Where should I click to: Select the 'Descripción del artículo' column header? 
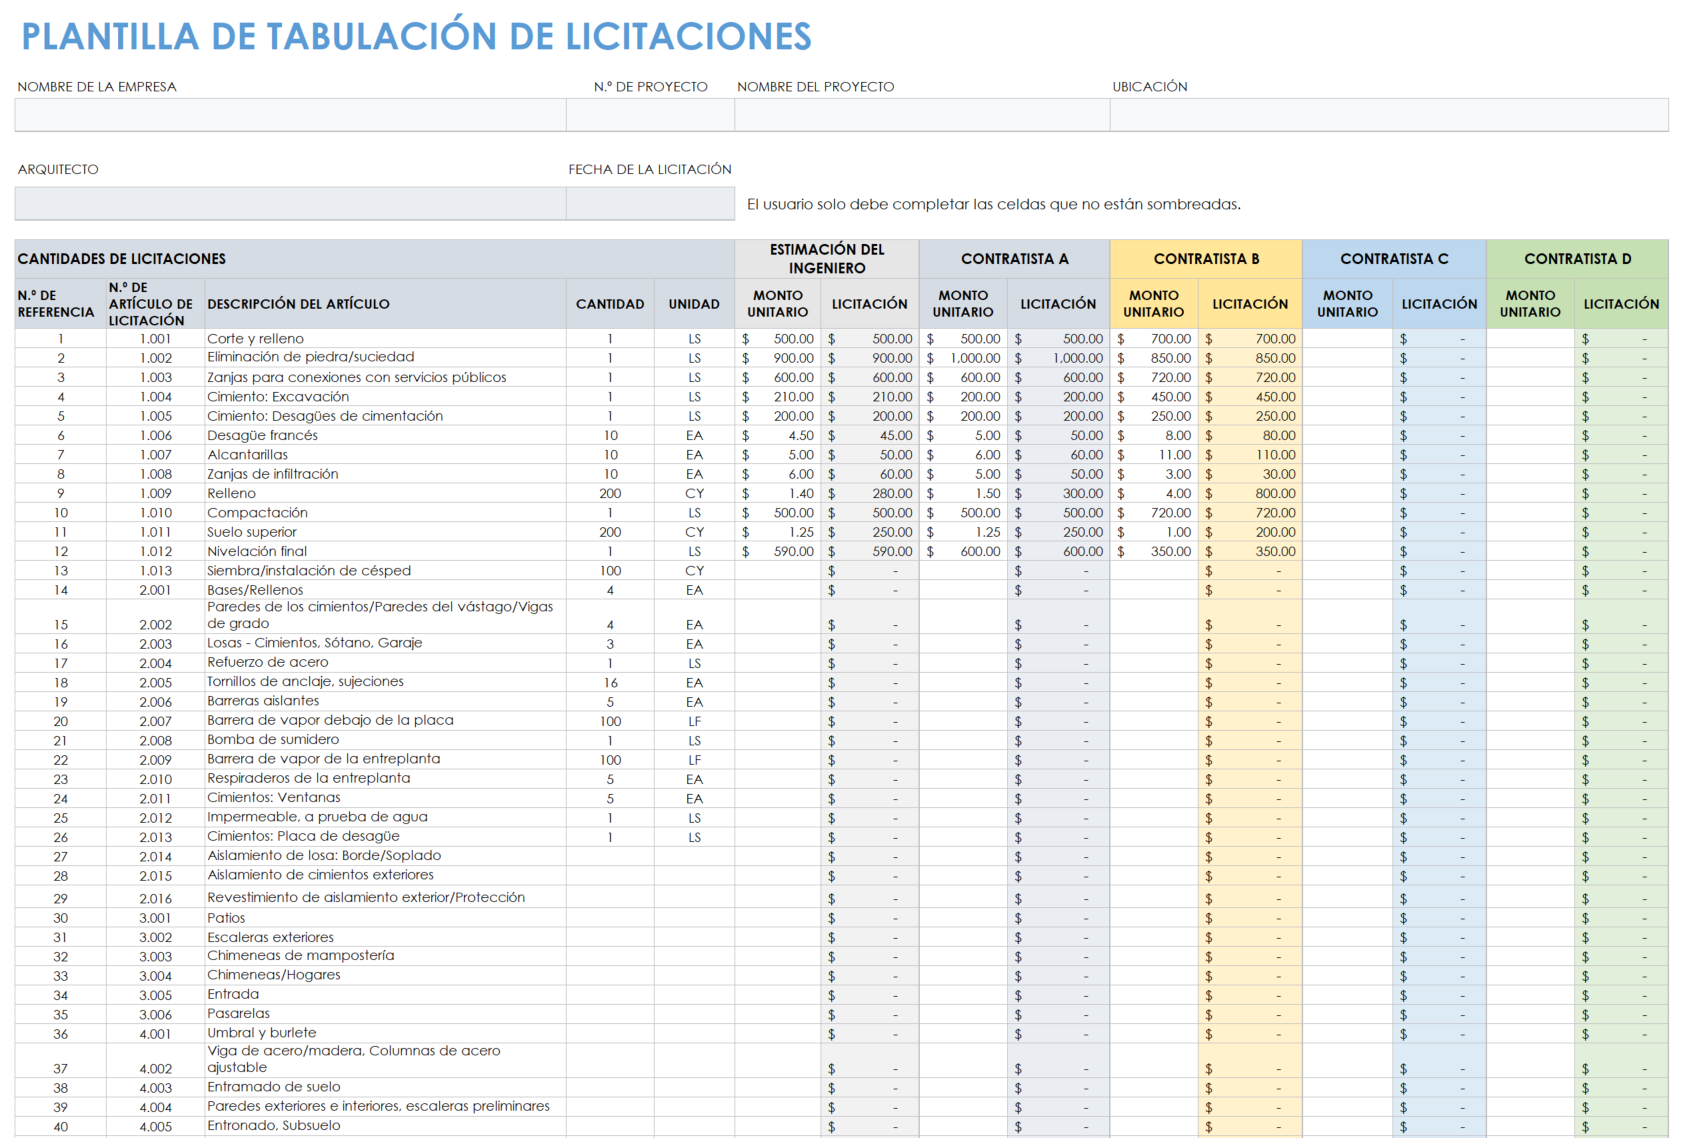[x=385, y=304]
